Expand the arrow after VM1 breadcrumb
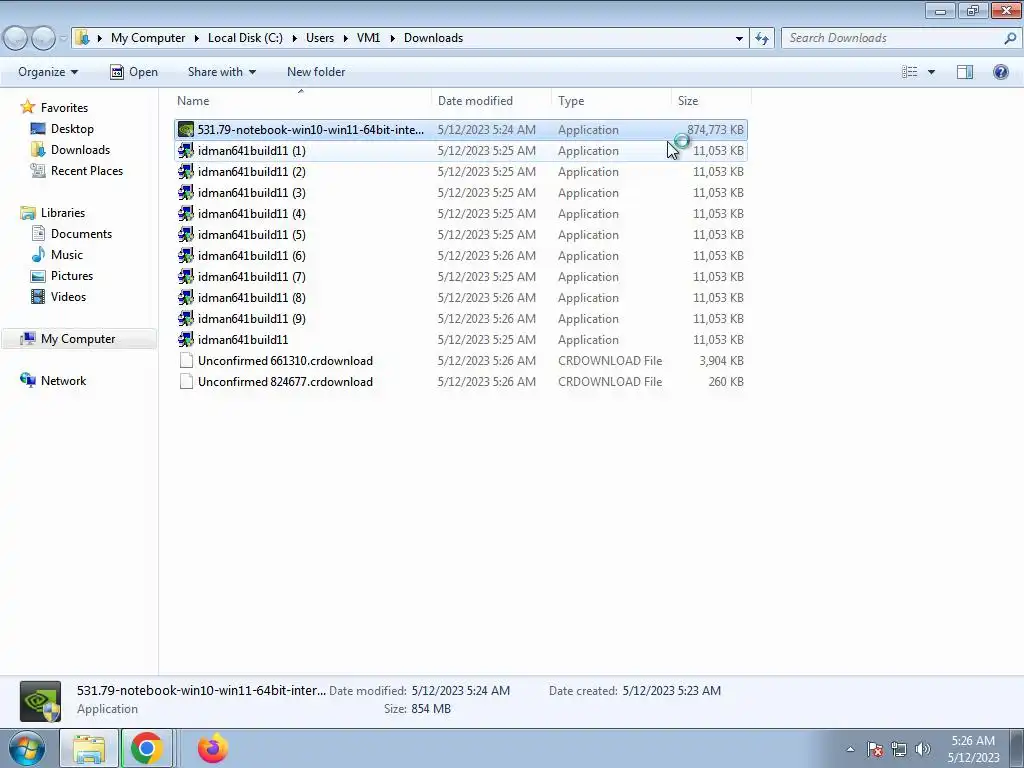The width and height of the screenshot is (1024, 768). pyautogui.click(x=392, y=38)
